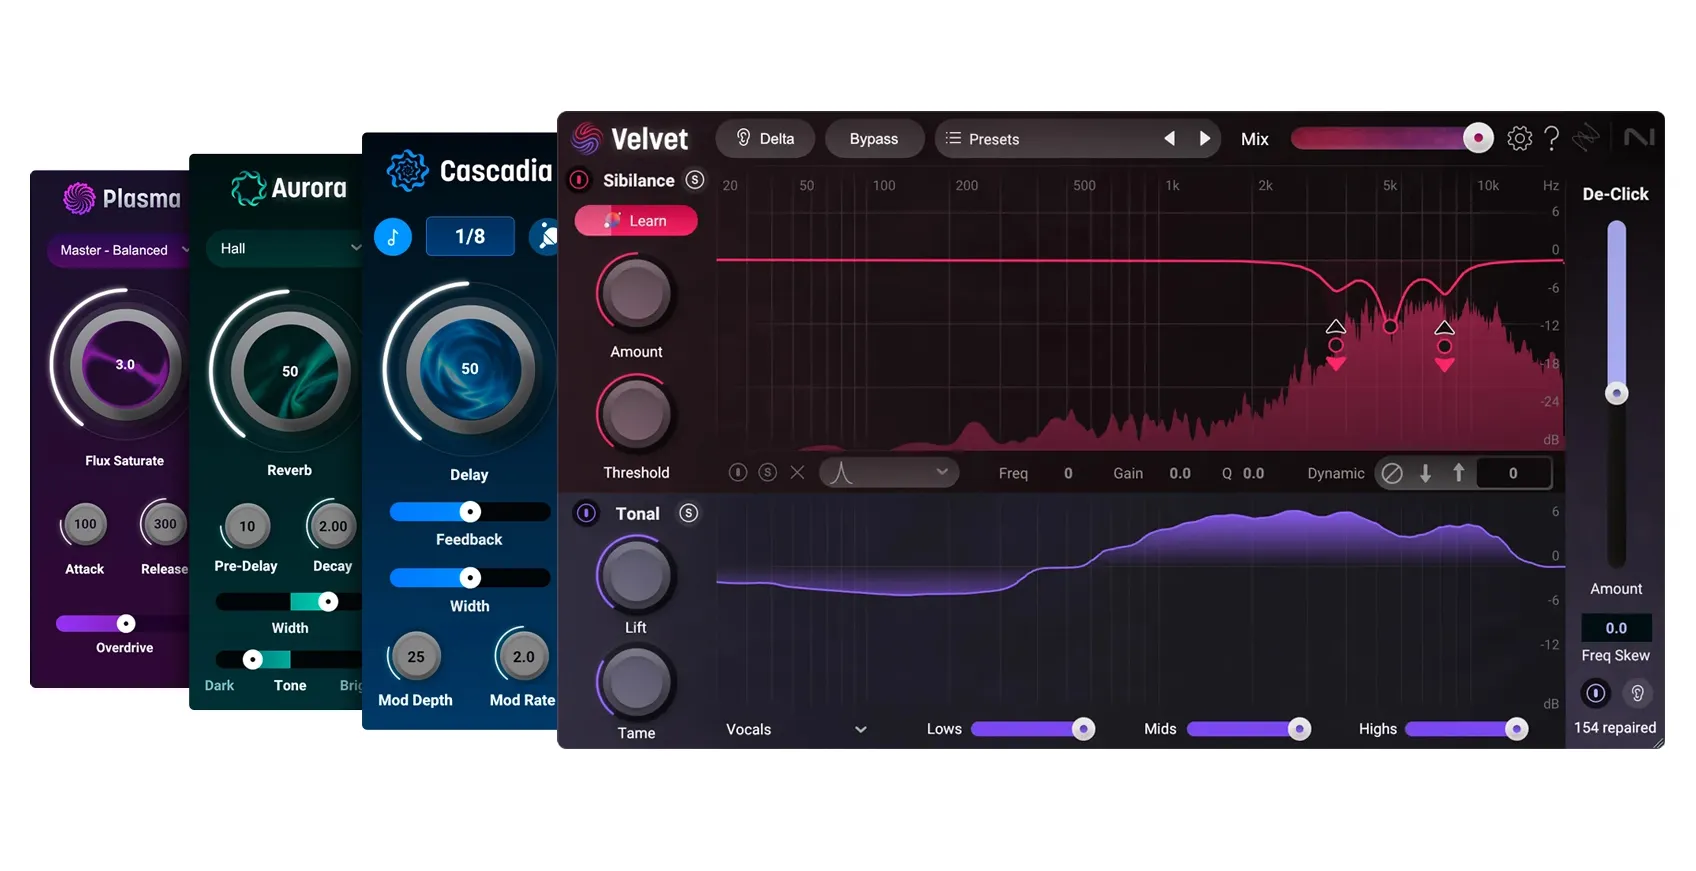Viewport: 1696px width, 871px height.
Task: Click upper triangle handle of left Sibilance band
Action: (1336, 327)
